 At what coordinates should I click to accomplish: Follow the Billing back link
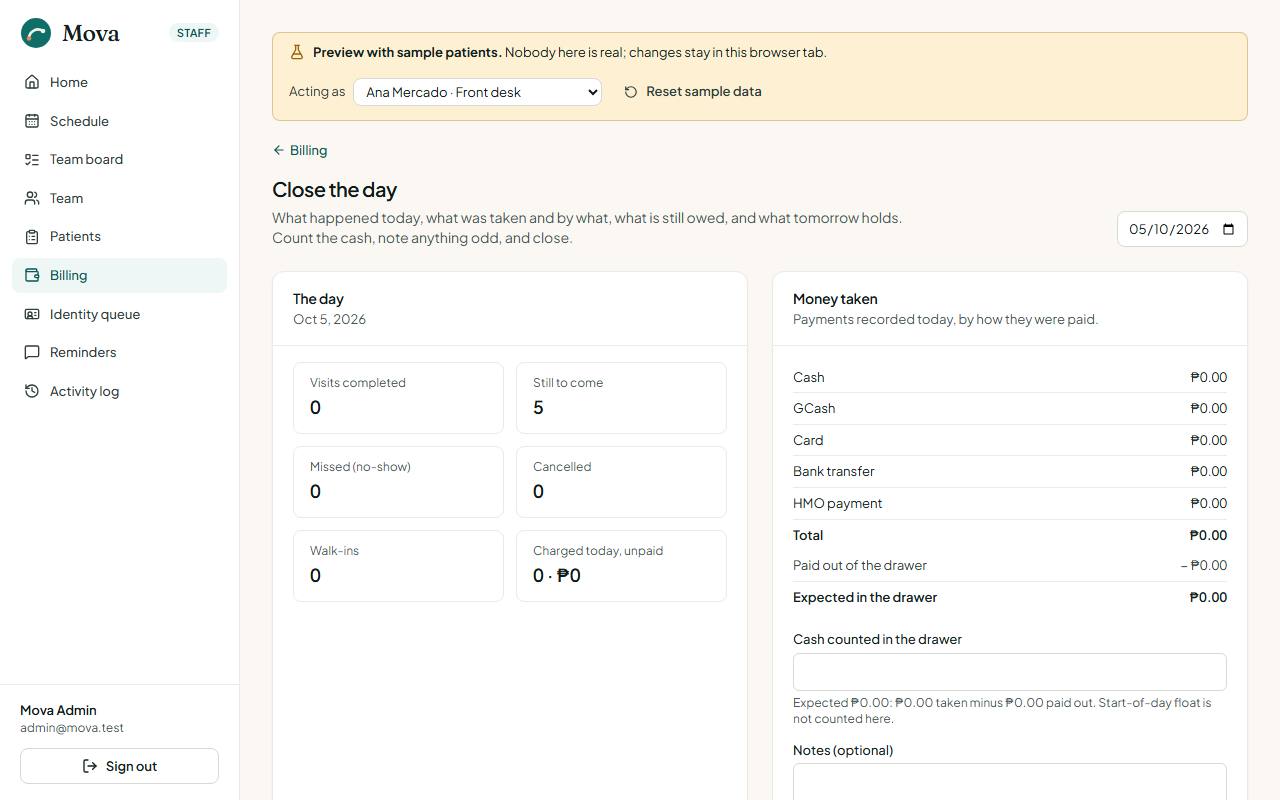[x=300, y=150]
